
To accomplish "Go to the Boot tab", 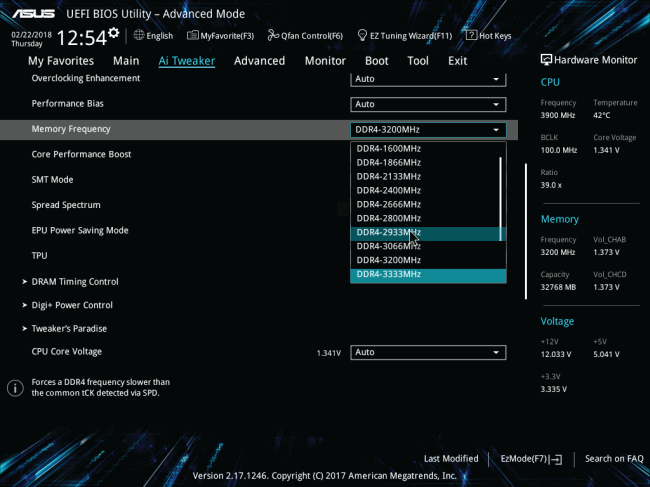I will click(x=376, y=61).
